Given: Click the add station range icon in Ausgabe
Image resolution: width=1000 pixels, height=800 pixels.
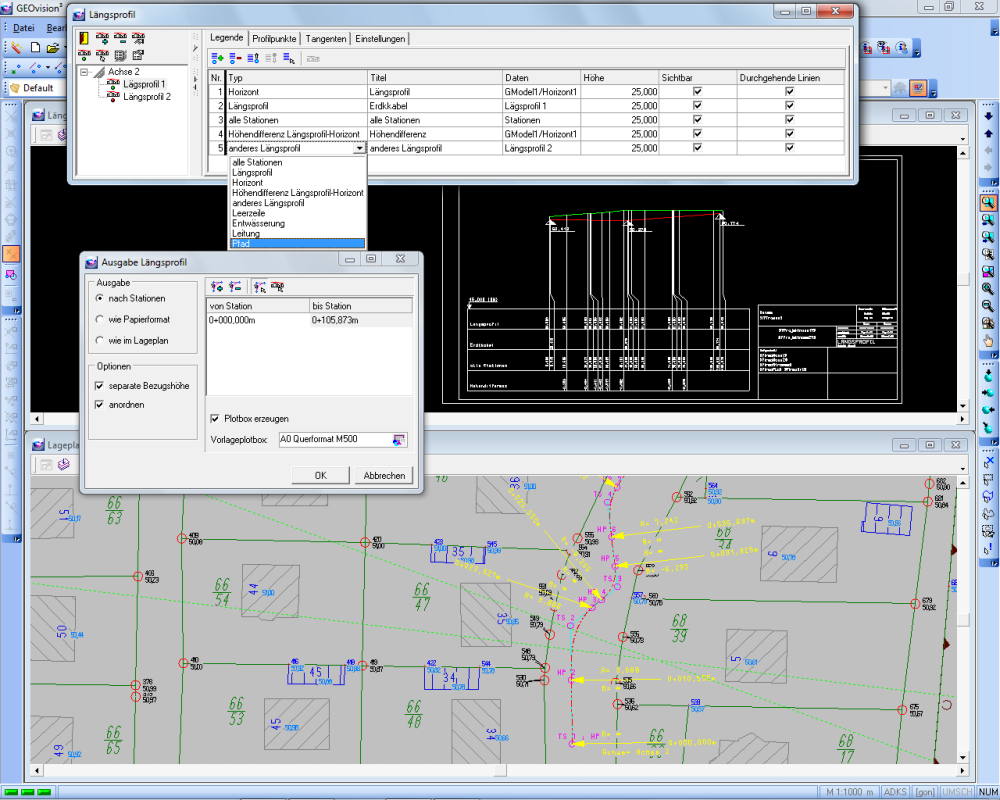Looking at the screenshot, I should tap(217, 286).
